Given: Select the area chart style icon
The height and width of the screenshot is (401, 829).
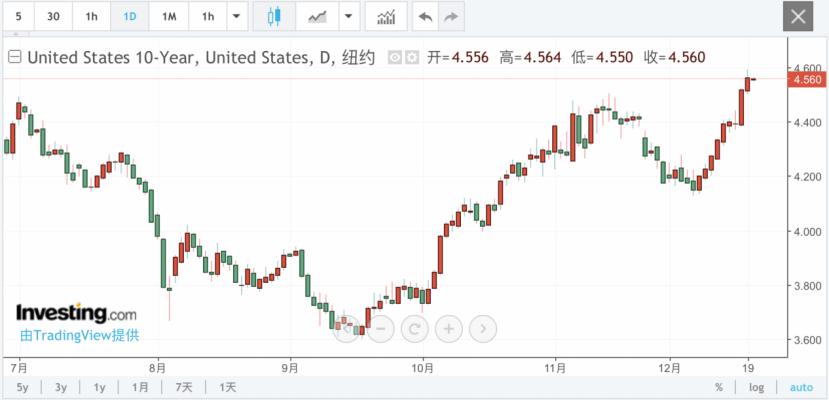Looking at the screenshot, I should (x=317, y=16).
